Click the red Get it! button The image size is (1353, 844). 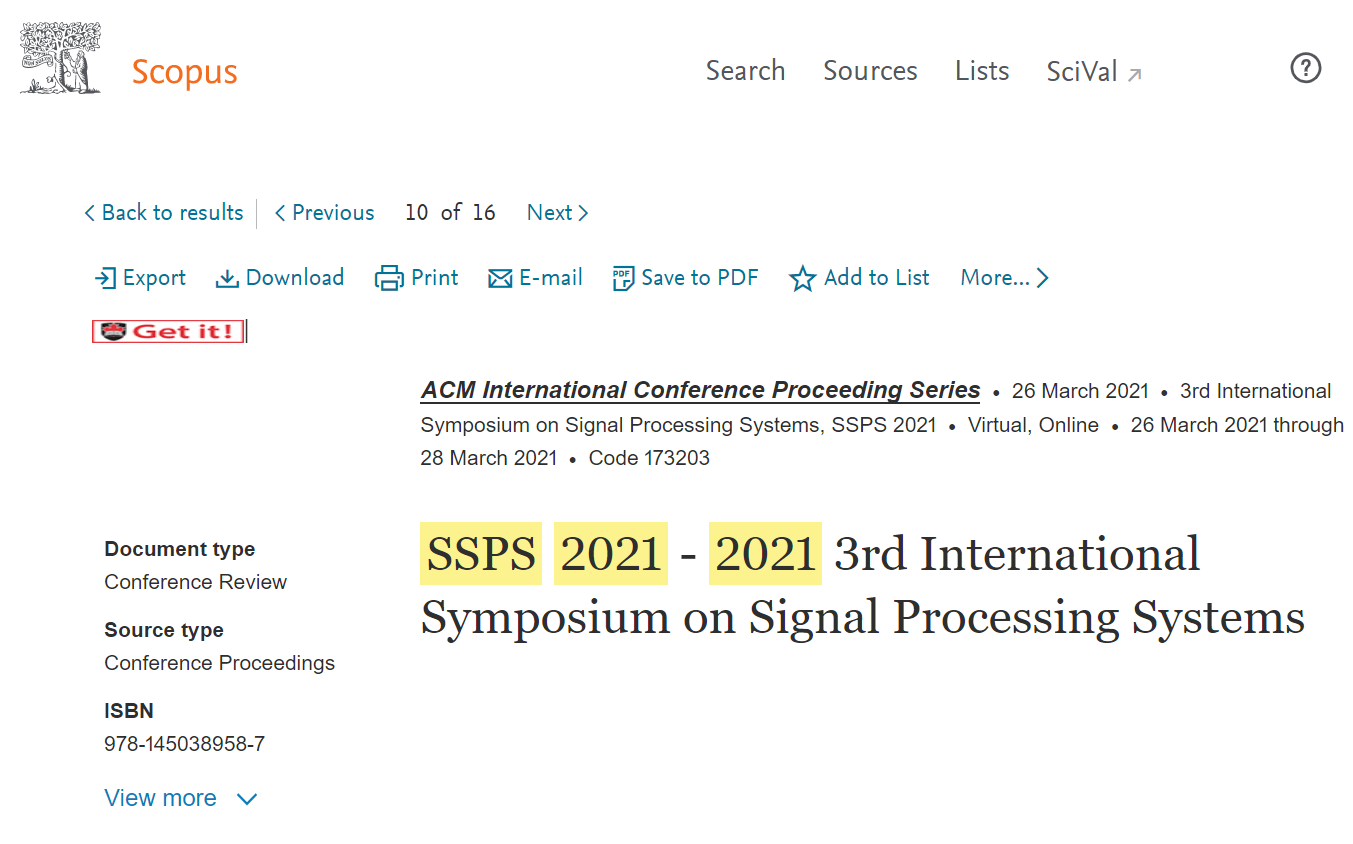pyautogui.click(x=168, y=331)
